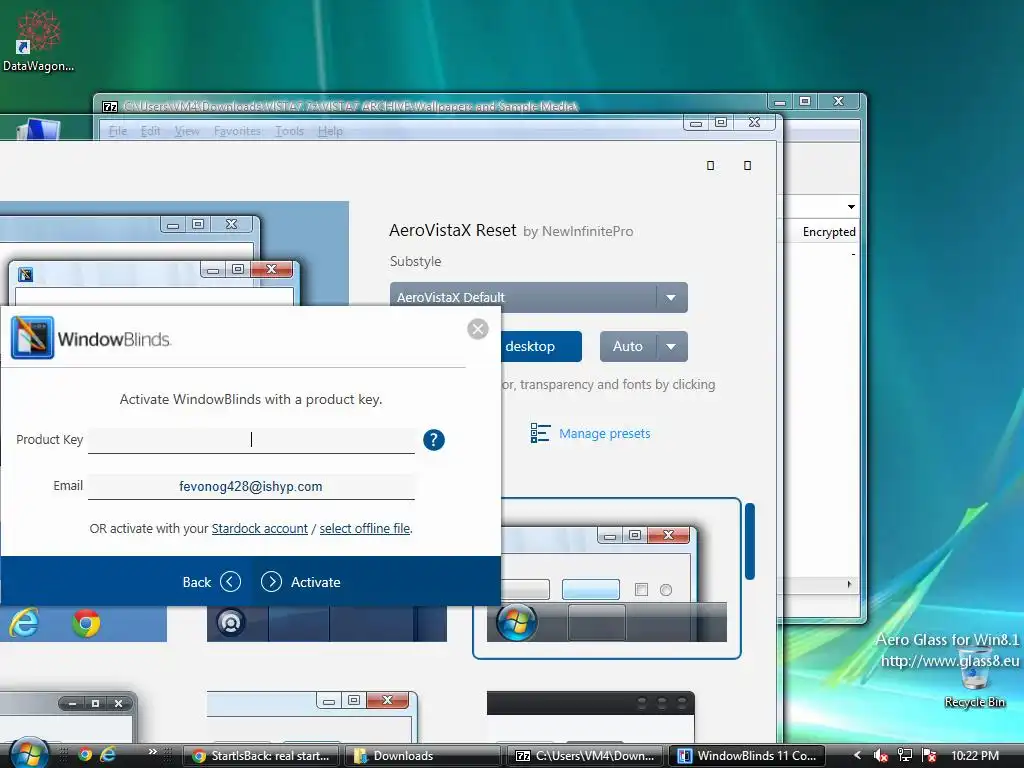The image size is (1024, 768).
Task: Click the round user icon in dark taskbar preview
Action: pyautogui.click(x=231, y=622)
